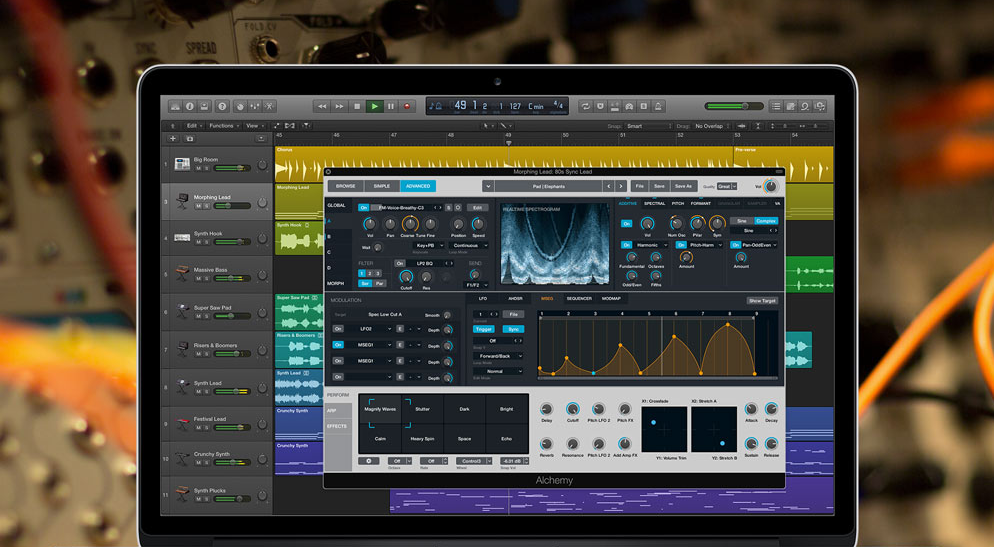The image size is (994, 547).
Task: Toggle the filter On button beside LP2 BQ
Action: coord(399,263)
